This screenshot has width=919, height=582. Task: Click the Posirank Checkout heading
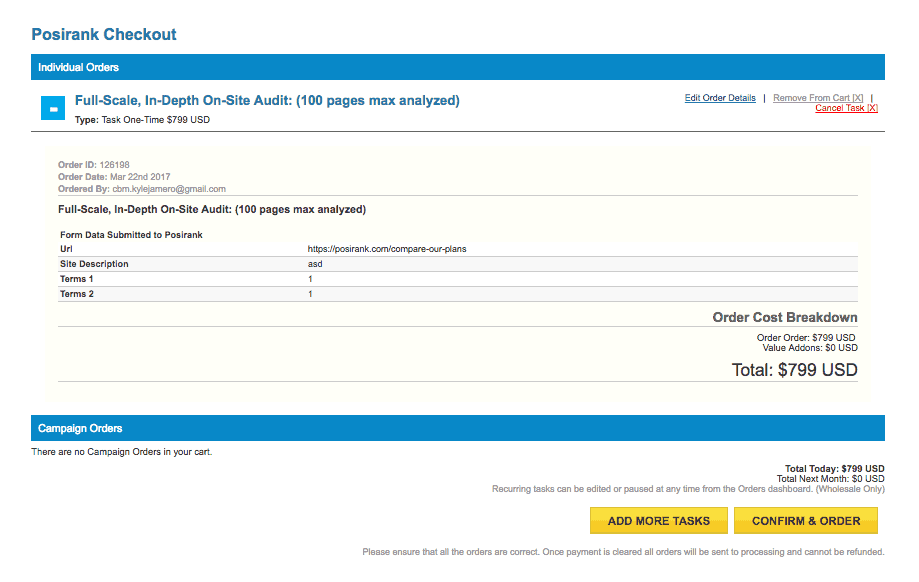(x=104, y=35)
